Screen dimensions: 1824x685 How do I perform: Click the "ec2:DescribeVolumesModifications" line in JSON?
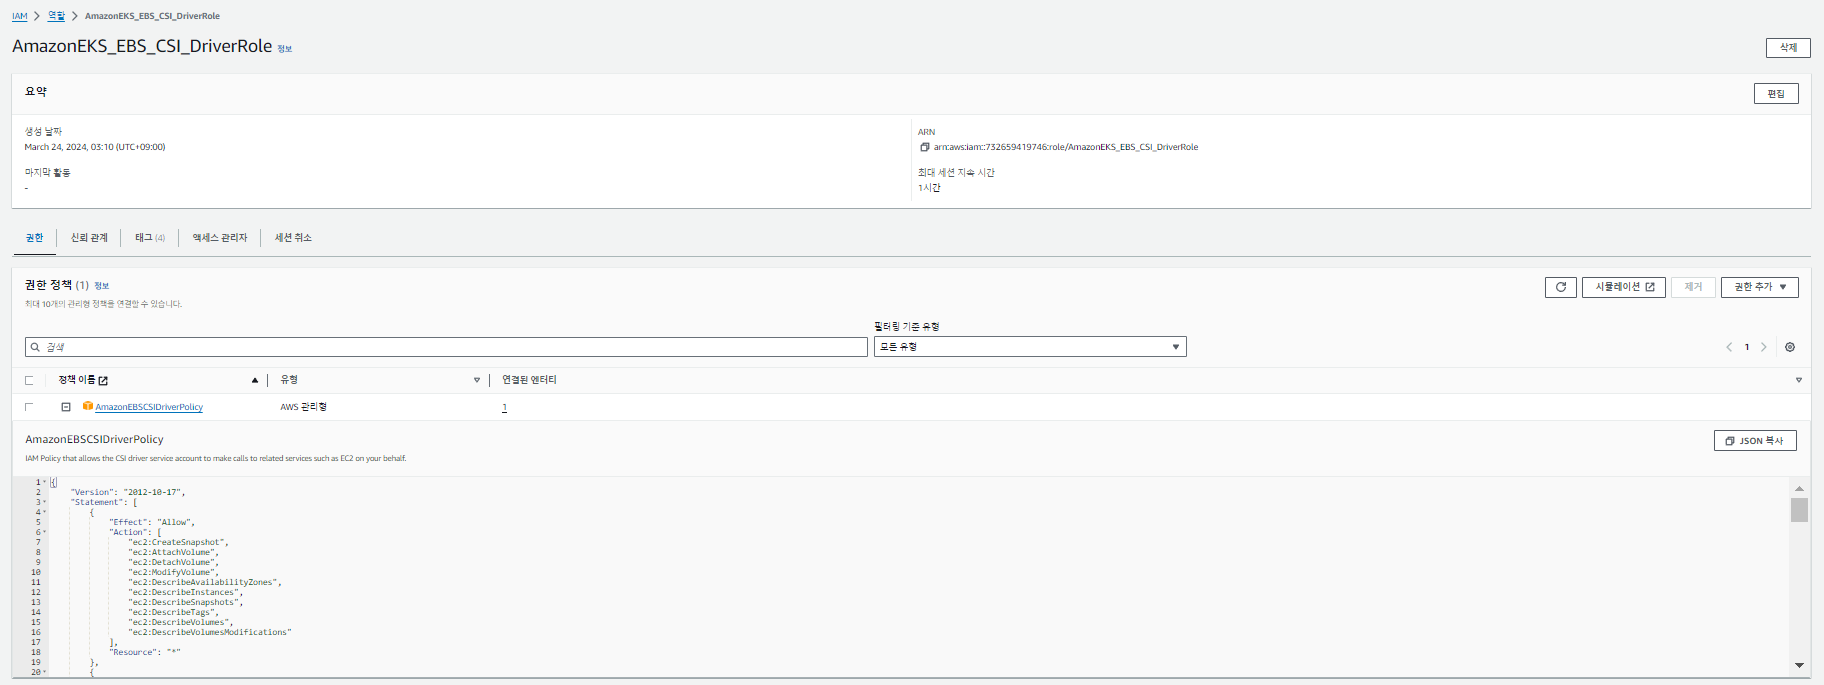[x=210, y=632]
